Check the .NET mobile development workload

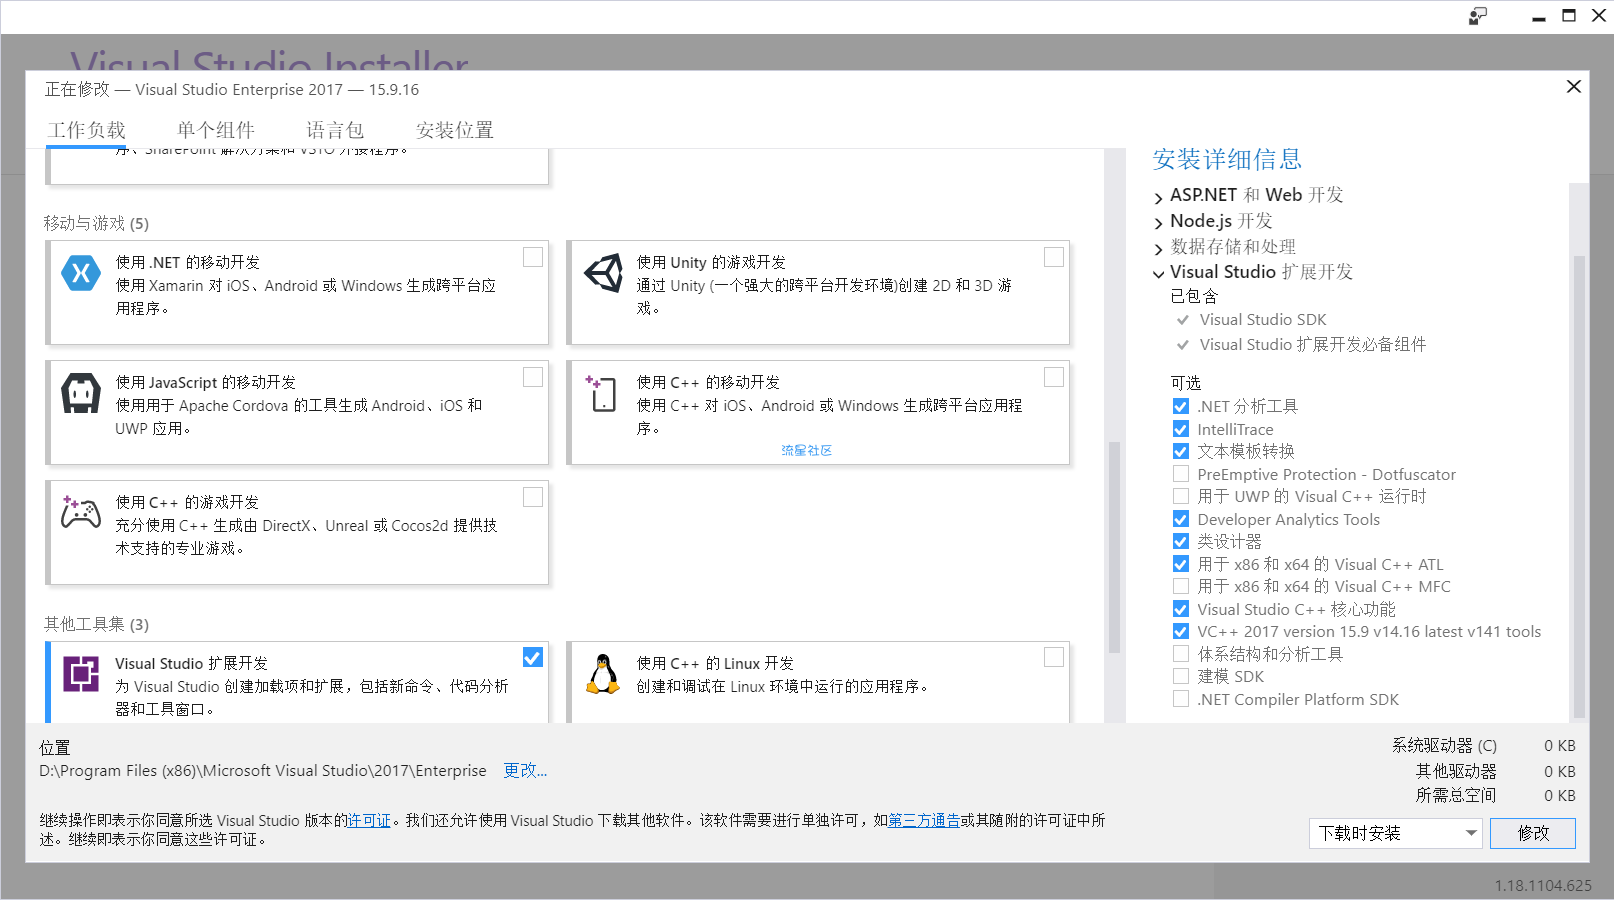pos(533,257)
